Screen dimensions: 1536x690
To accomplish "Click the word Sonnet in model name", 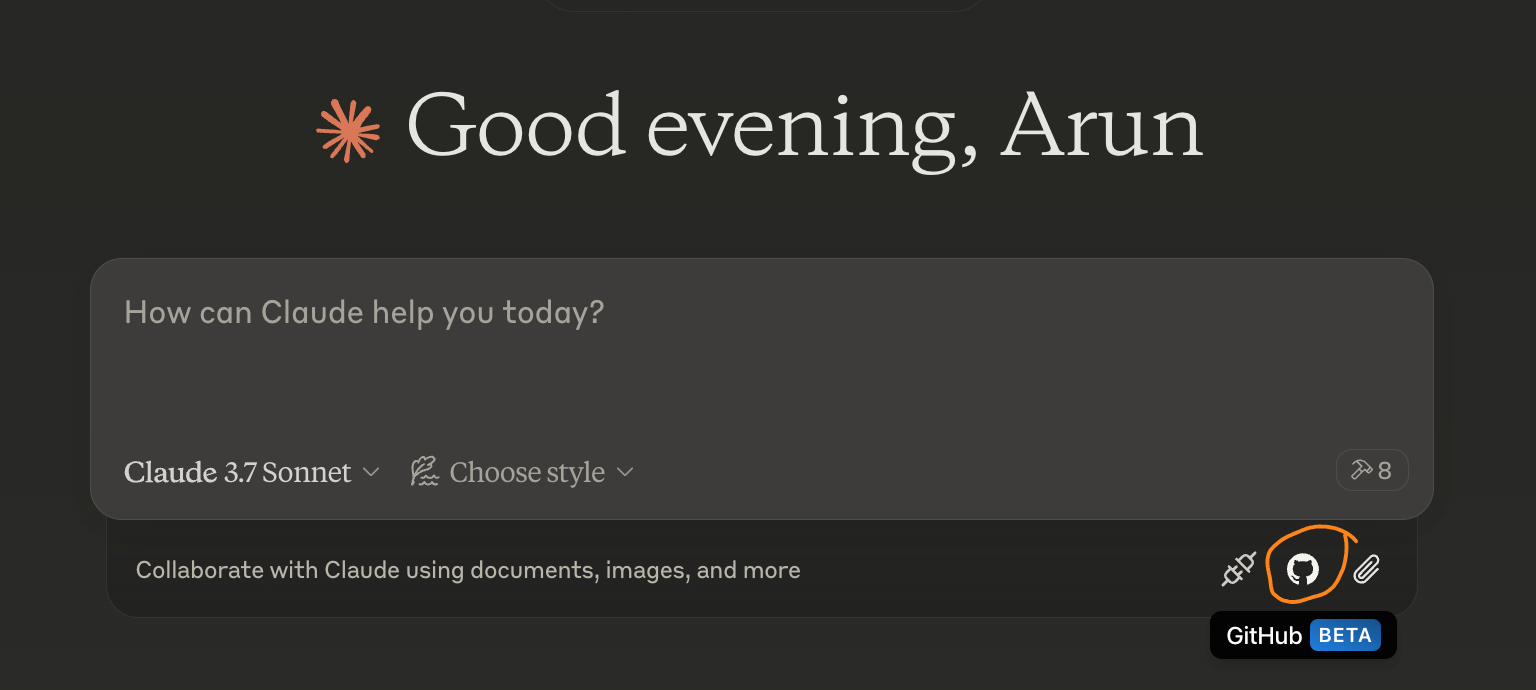I will [306, 472].
